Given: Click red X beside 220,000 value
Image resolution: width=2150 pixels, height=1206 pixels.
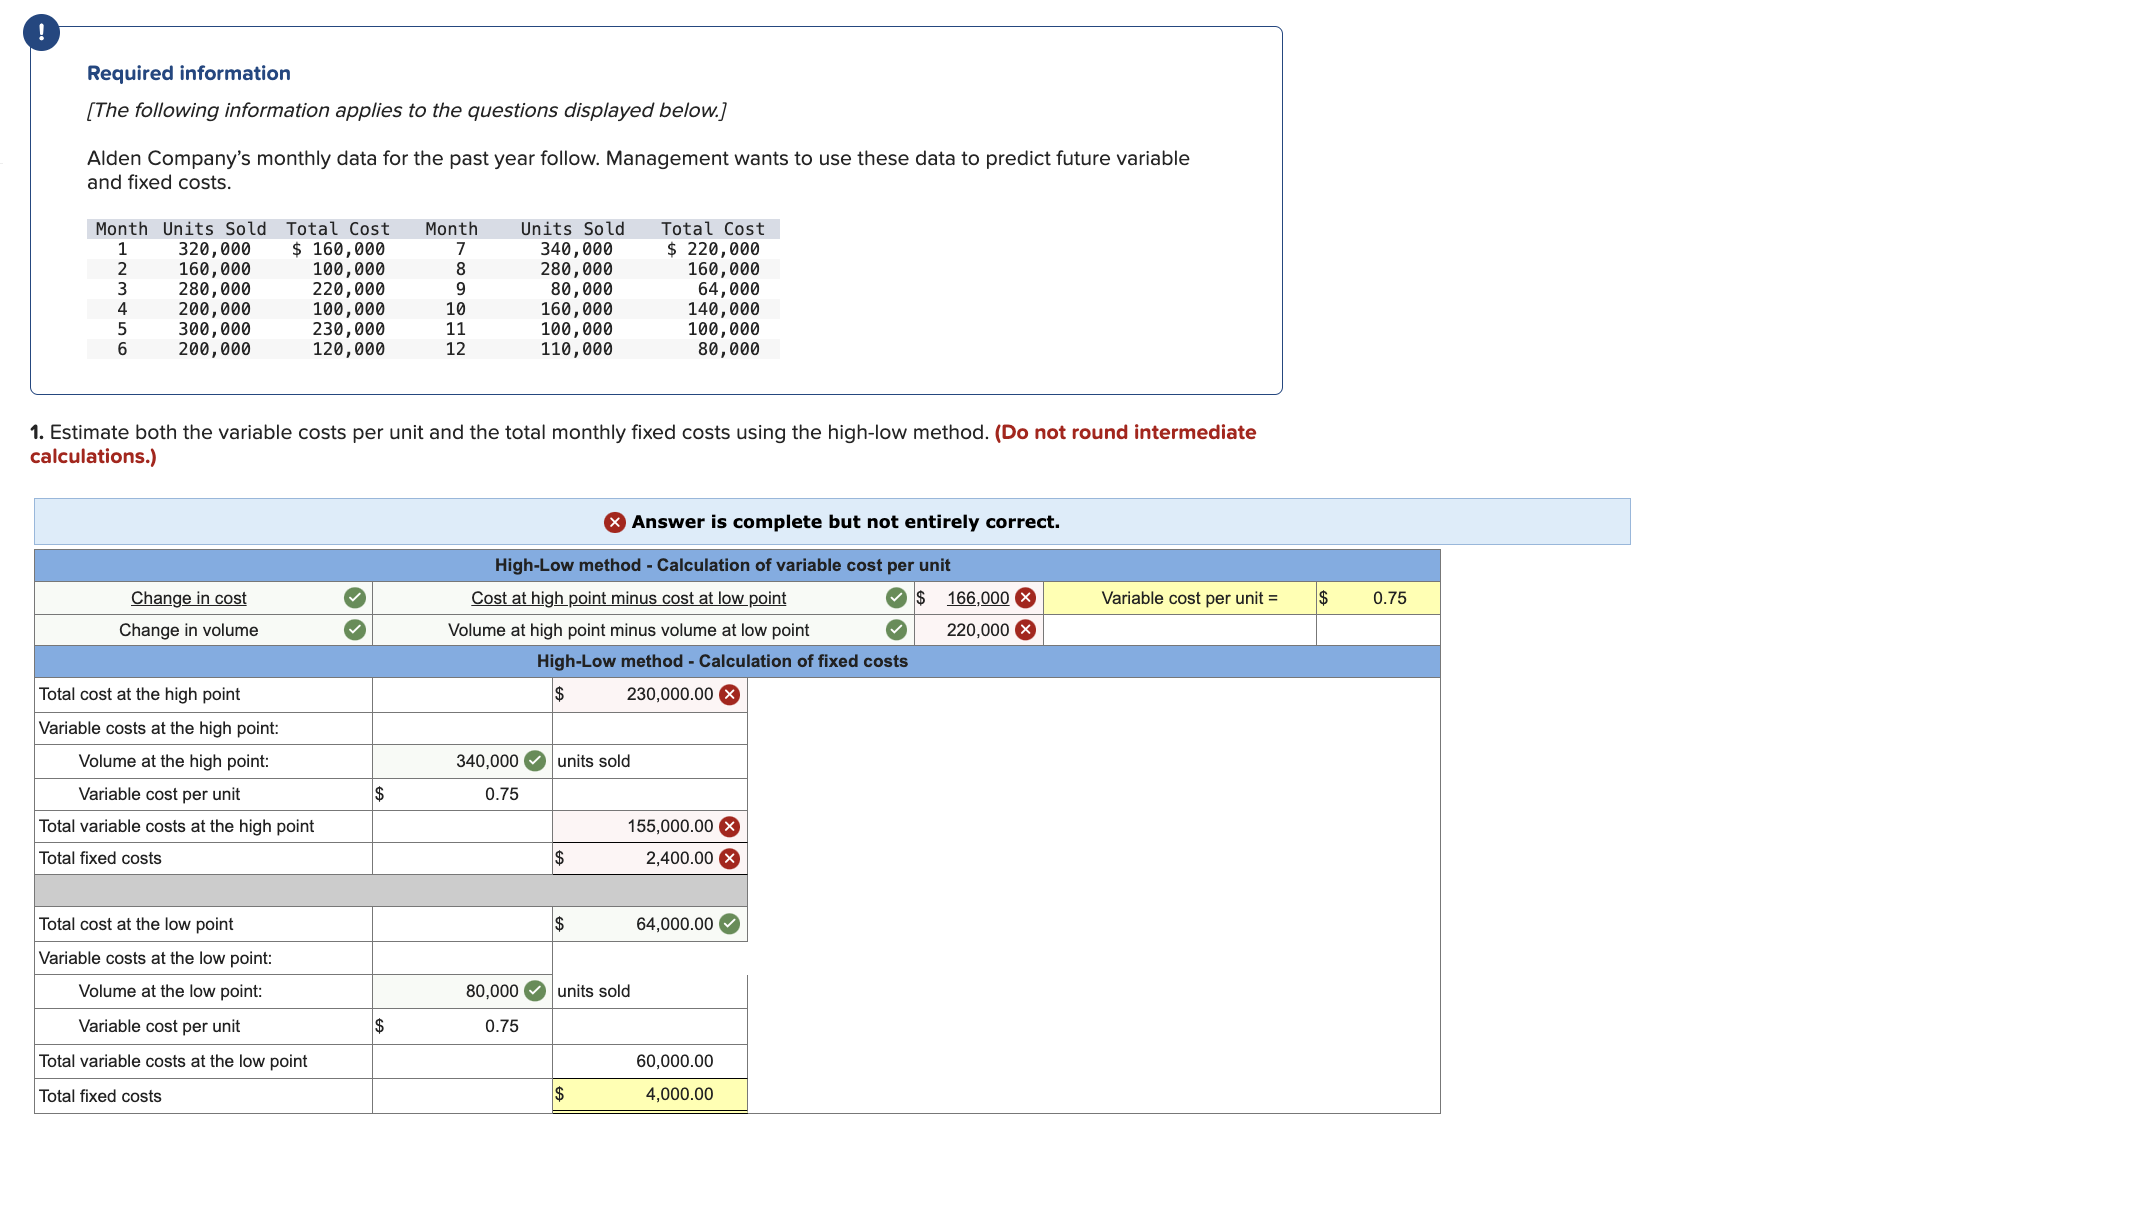Looking at the screenshot, I should pyautogui.click(x=1025, y=630).
